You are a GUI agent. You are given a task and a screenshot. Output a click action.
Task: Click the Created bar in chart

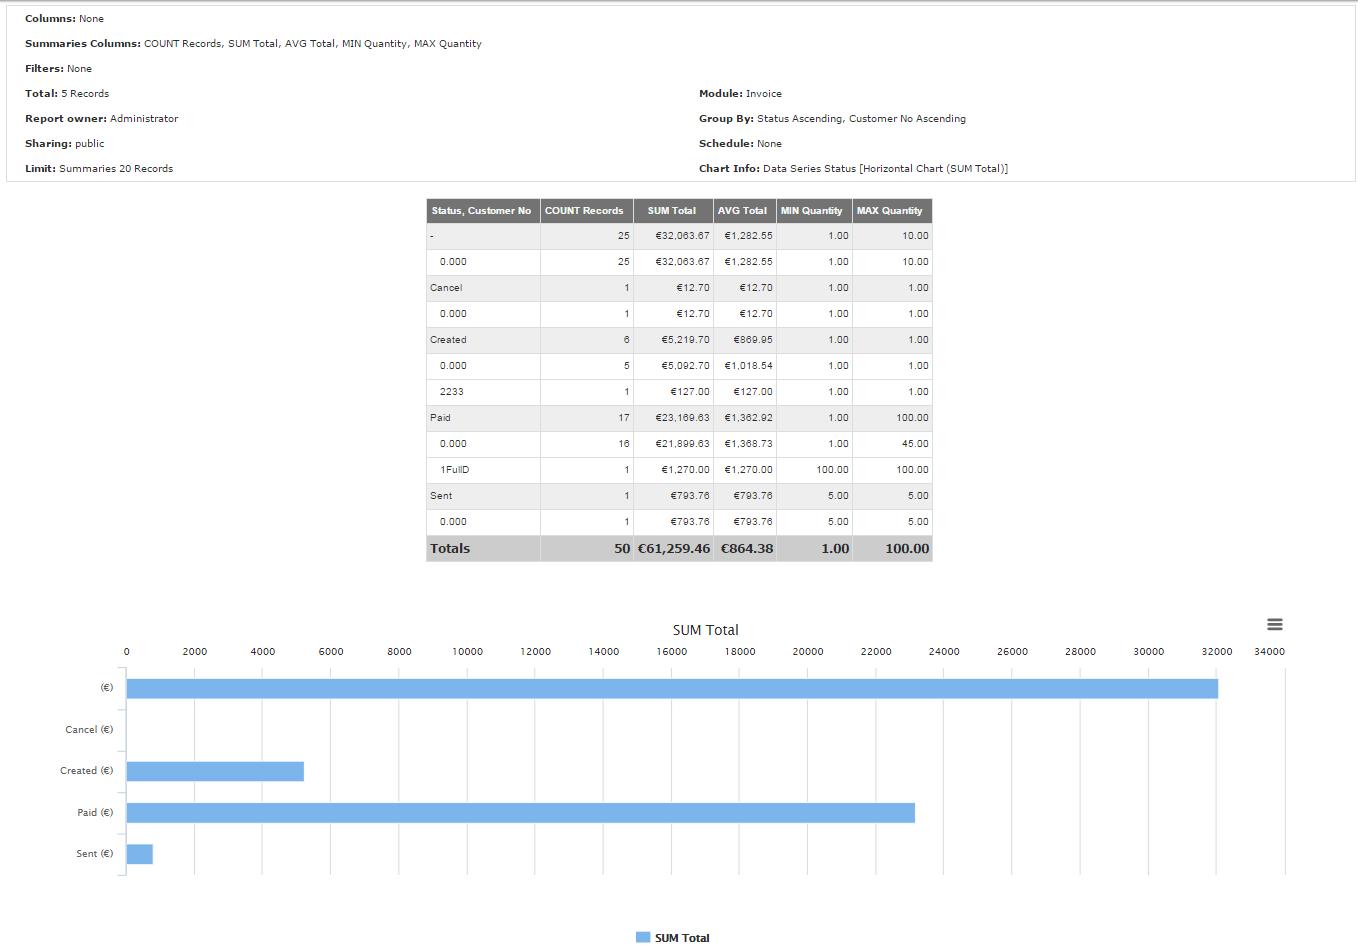pos(215,771)
